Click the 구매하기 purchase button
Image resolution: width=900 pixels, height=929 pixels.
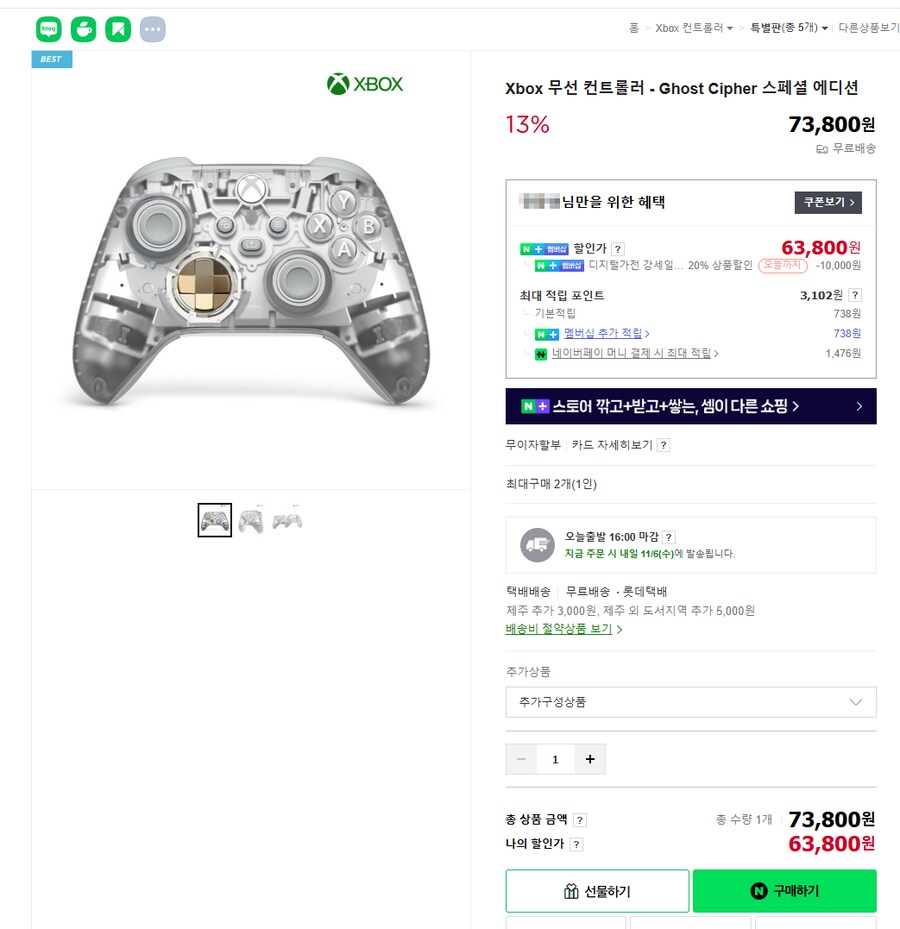coord(784,891)
